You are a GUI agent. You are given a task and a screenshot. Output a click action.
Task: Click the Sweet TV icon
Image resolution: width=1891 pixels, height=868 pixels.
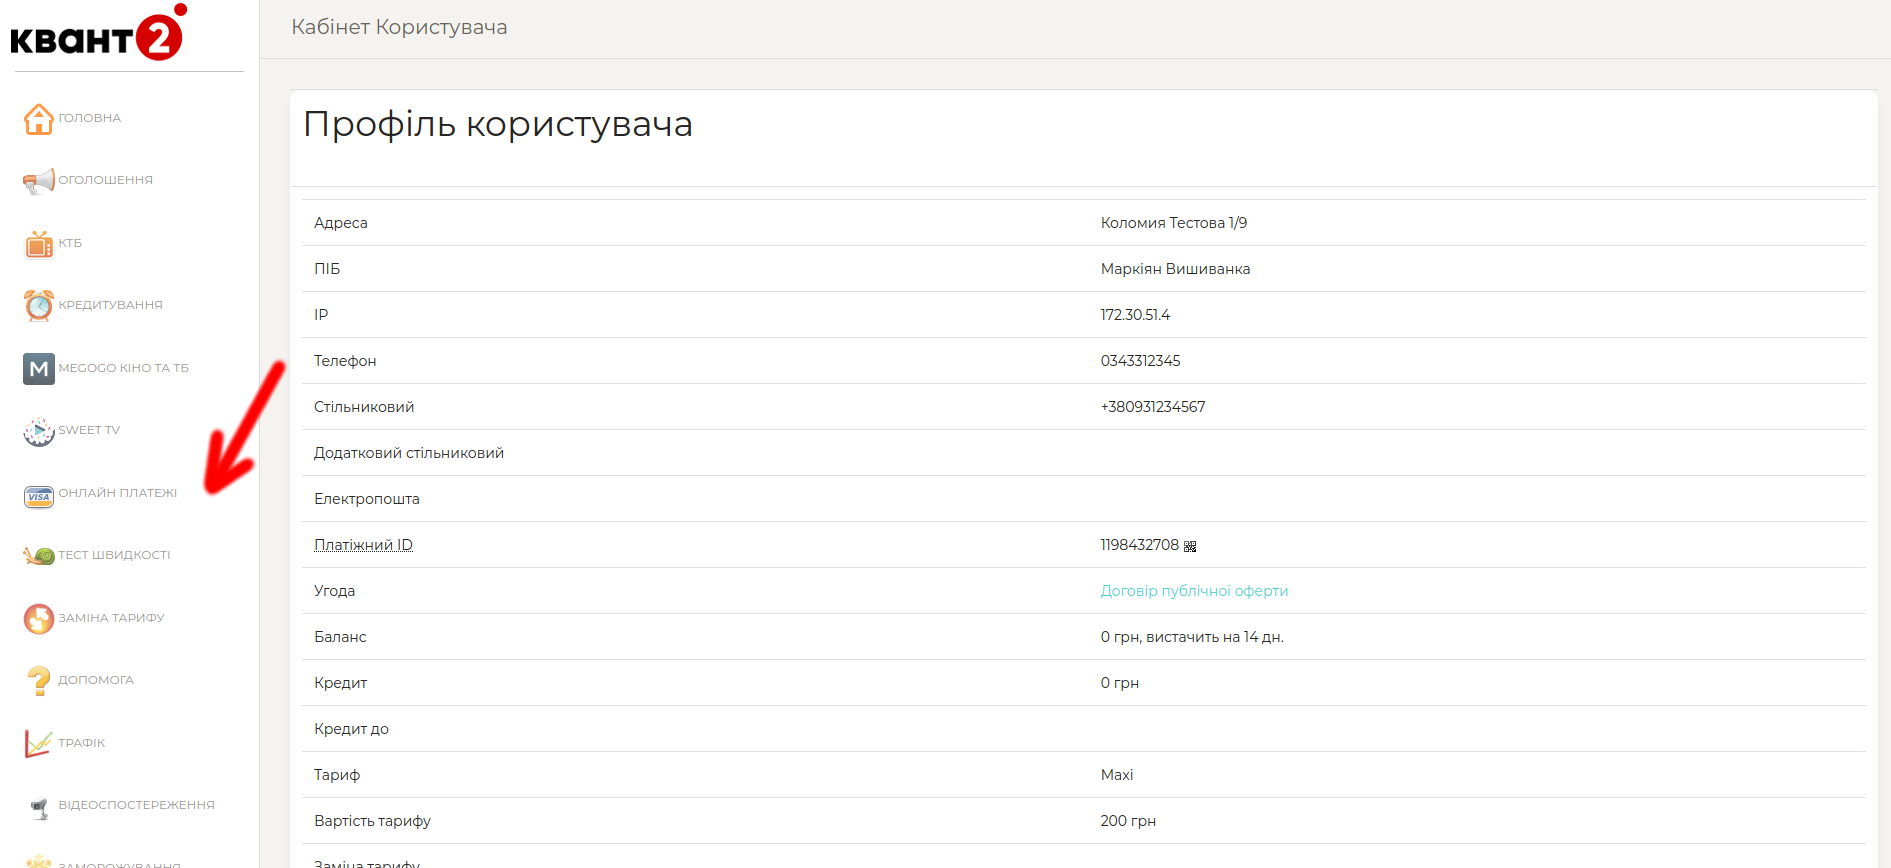38,431
